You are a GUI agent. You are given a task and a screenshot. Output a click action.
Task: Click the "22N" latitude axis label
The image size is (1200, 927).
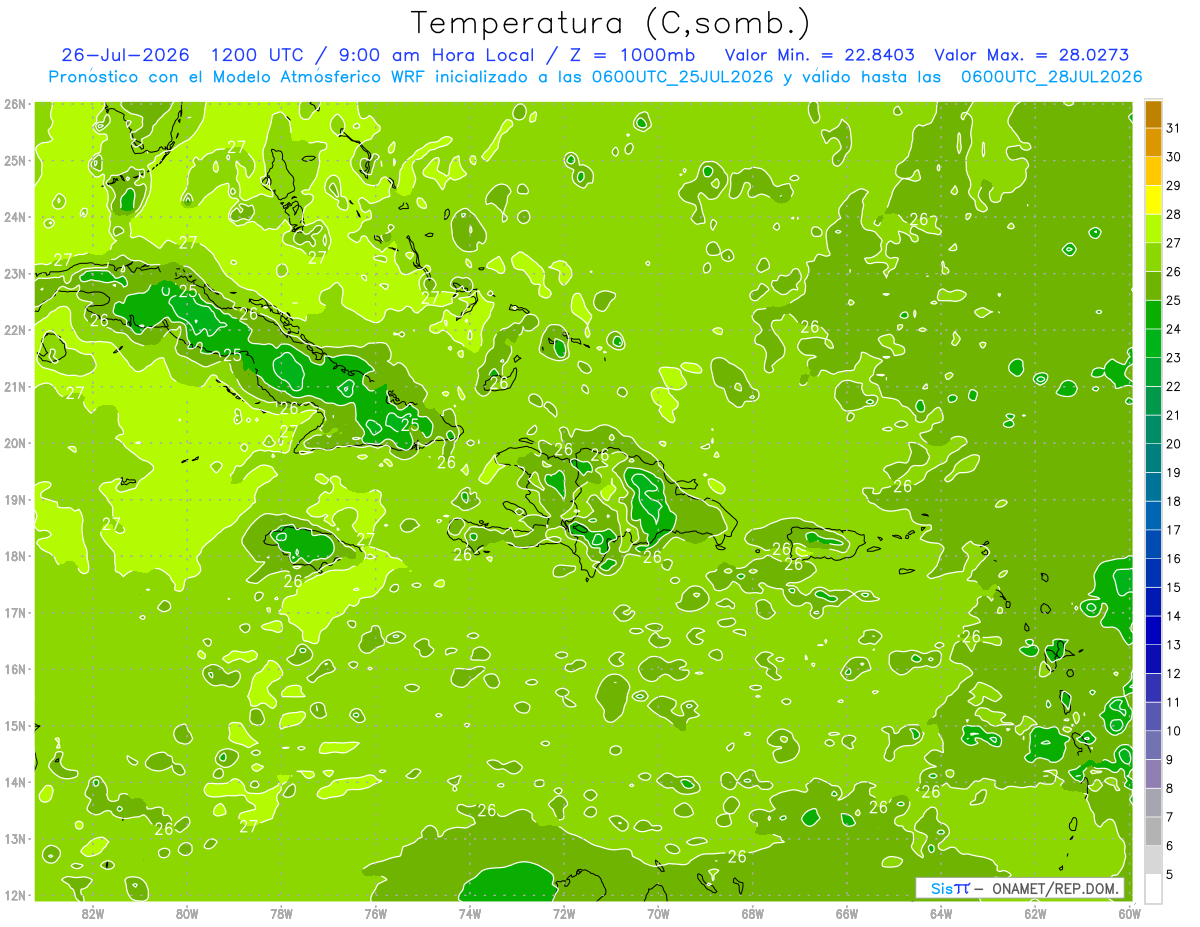(15, 330)
